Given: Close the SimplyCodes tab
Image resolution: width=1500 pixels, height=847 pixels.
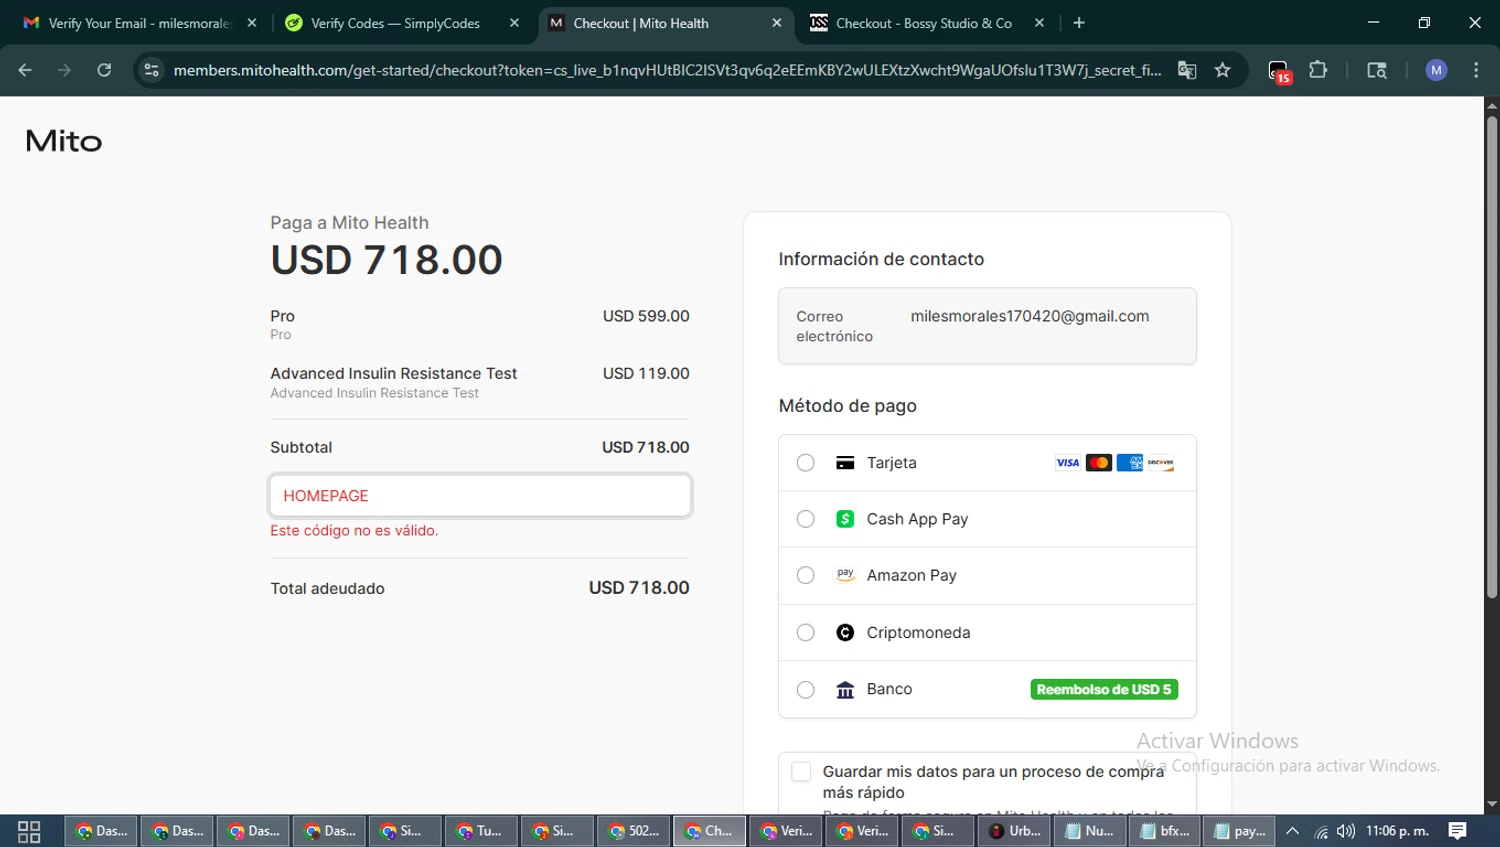Looking at the screenshot, I should click(514, 23).
